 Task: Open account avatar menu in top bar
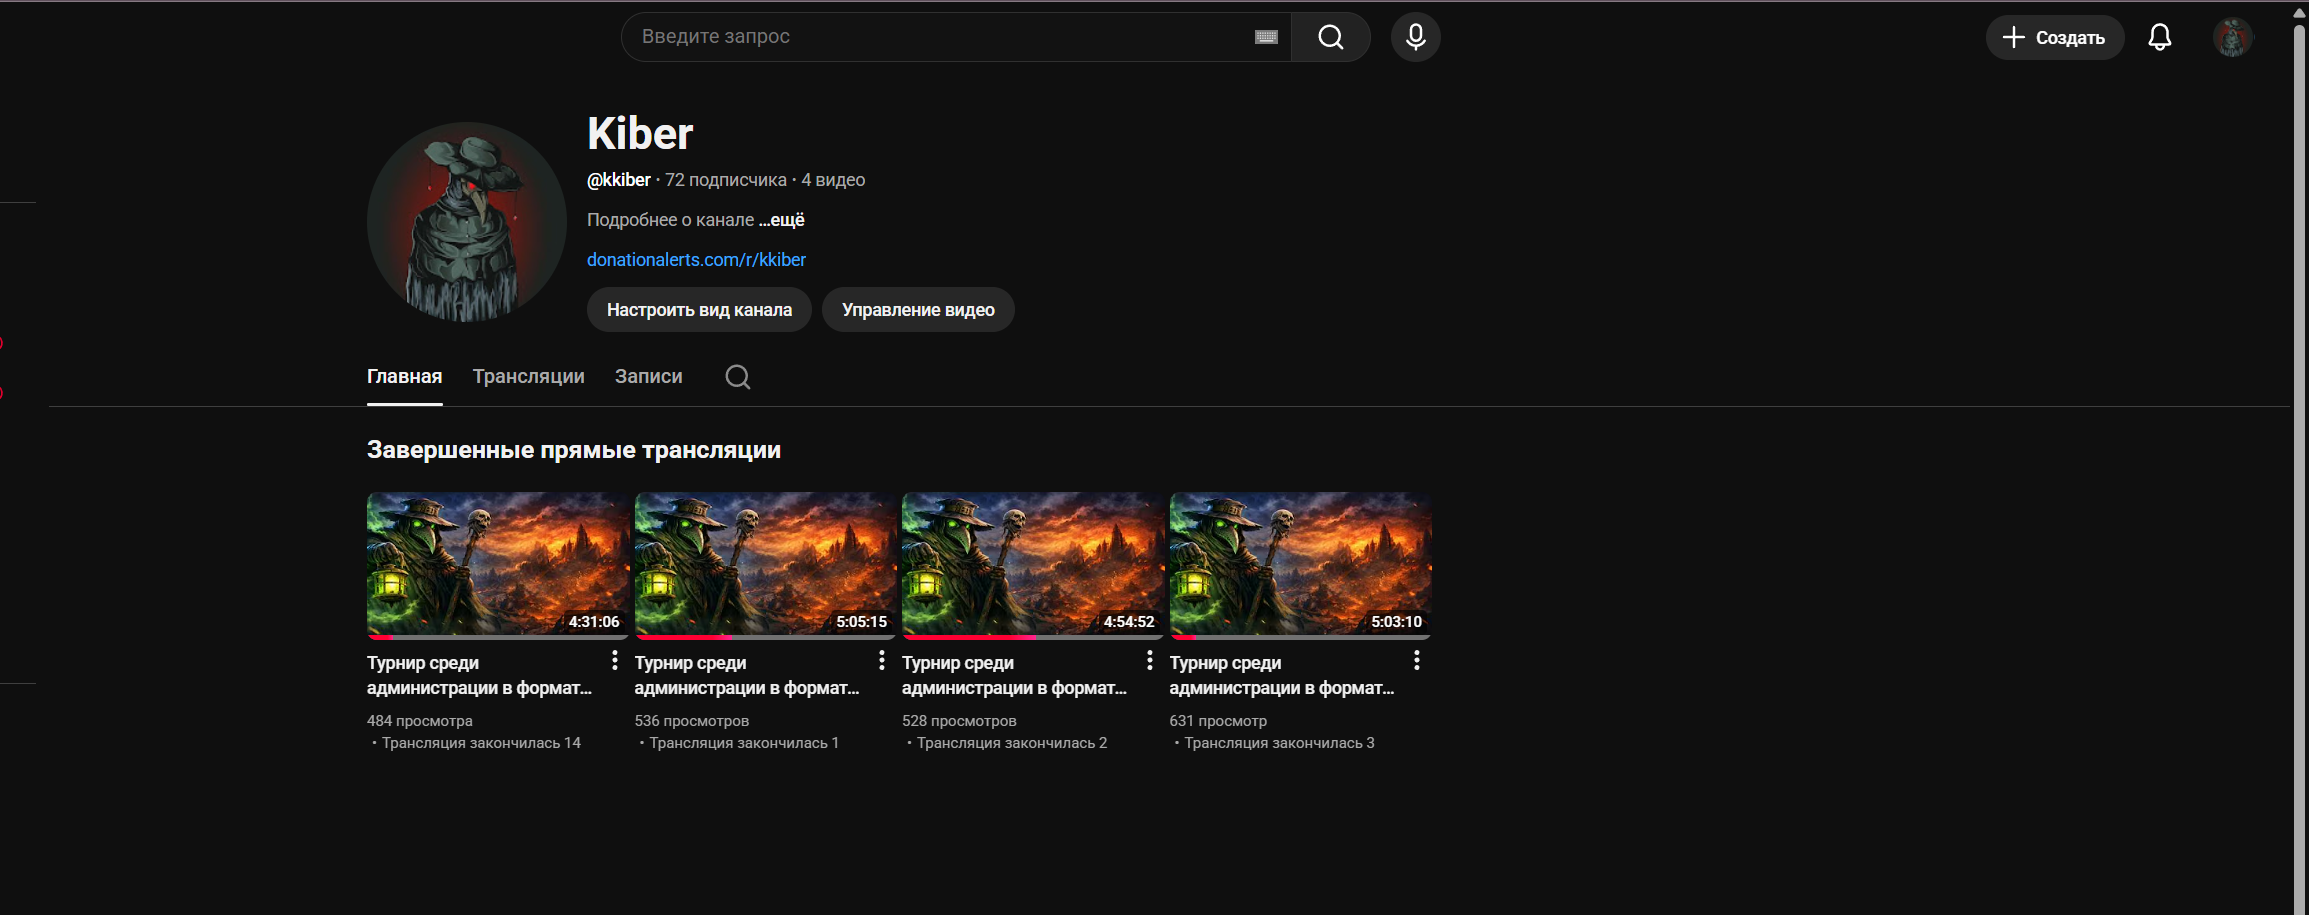(x=2232, y=37)
